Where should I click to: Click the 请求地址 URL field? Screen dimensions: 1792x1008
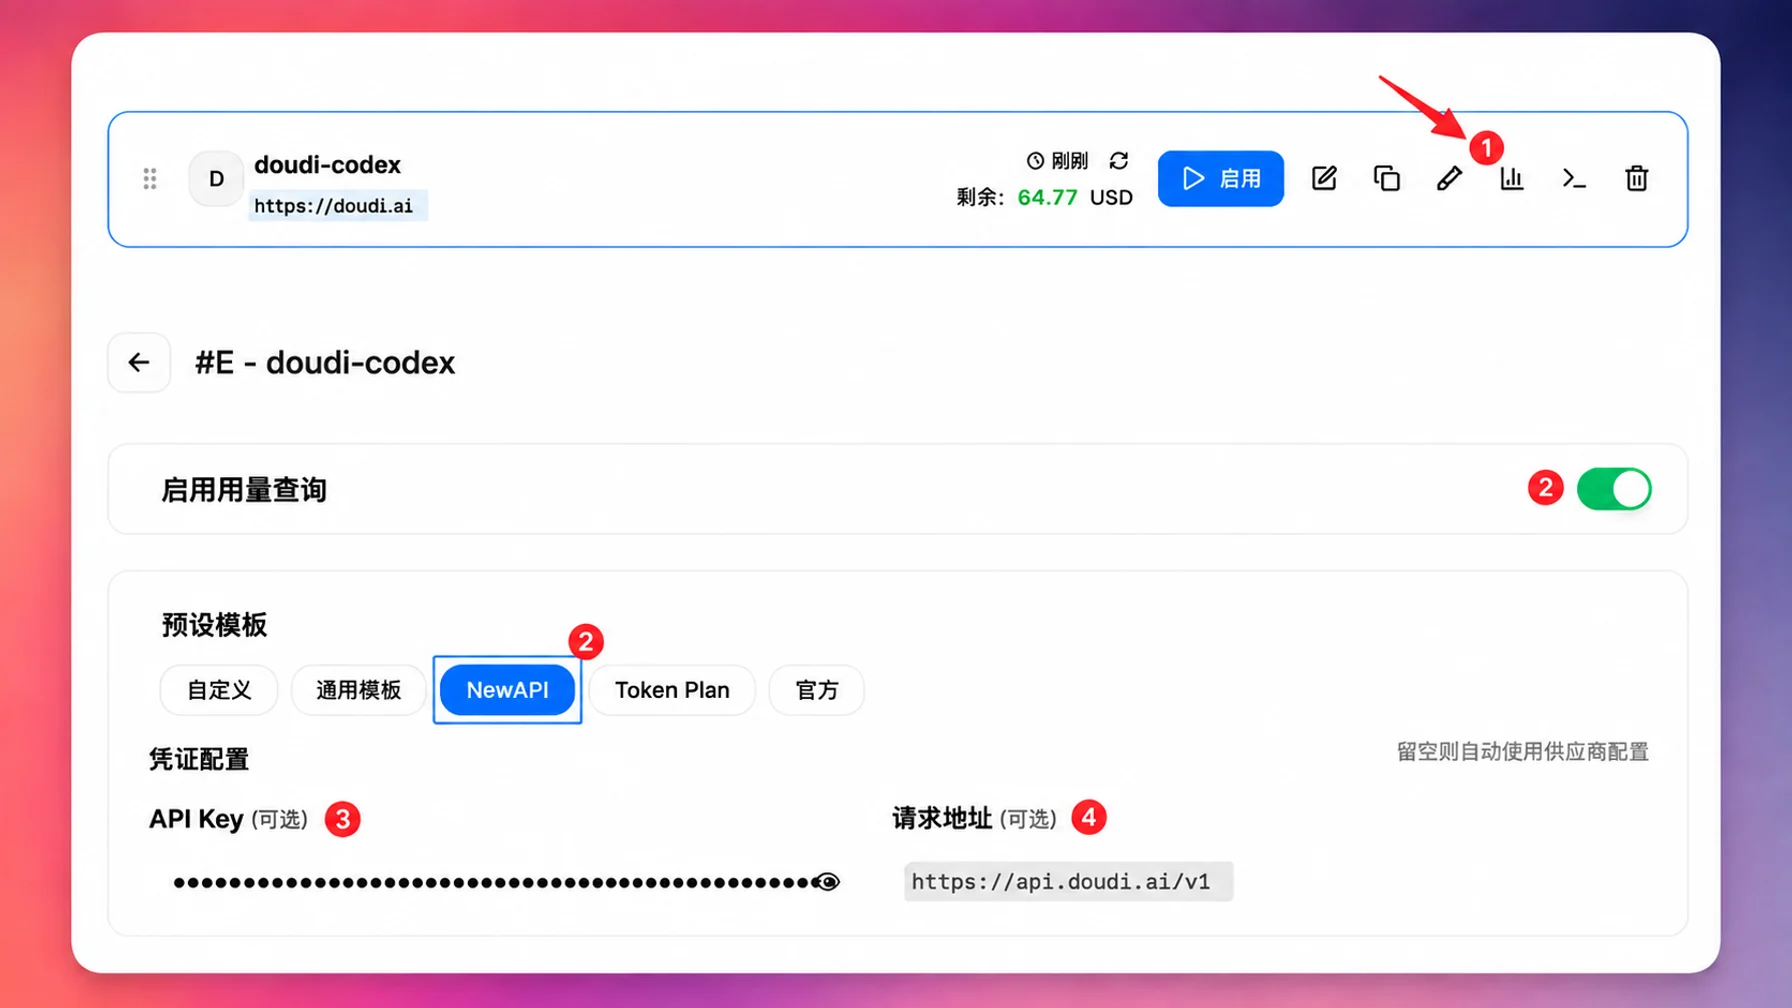click(1068, 882)
